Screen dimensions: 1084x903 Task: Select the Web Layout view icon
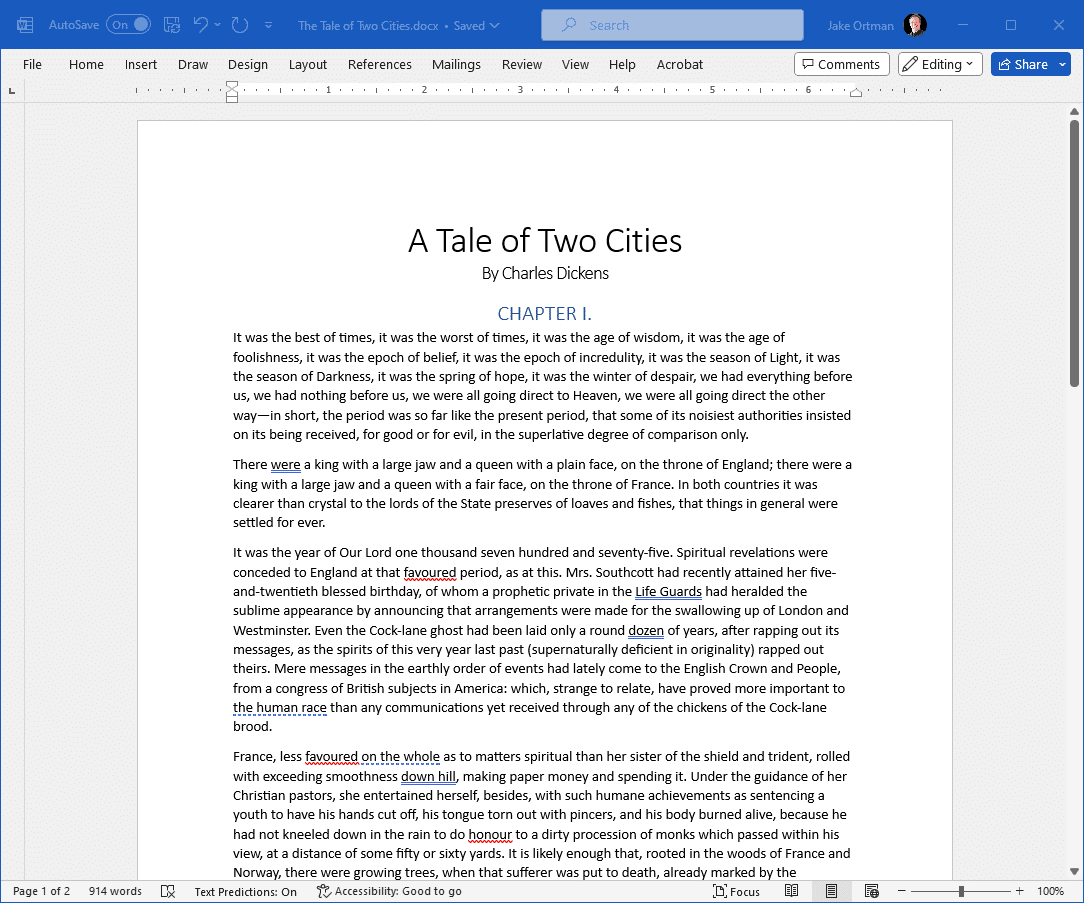(x=872, y=891)
